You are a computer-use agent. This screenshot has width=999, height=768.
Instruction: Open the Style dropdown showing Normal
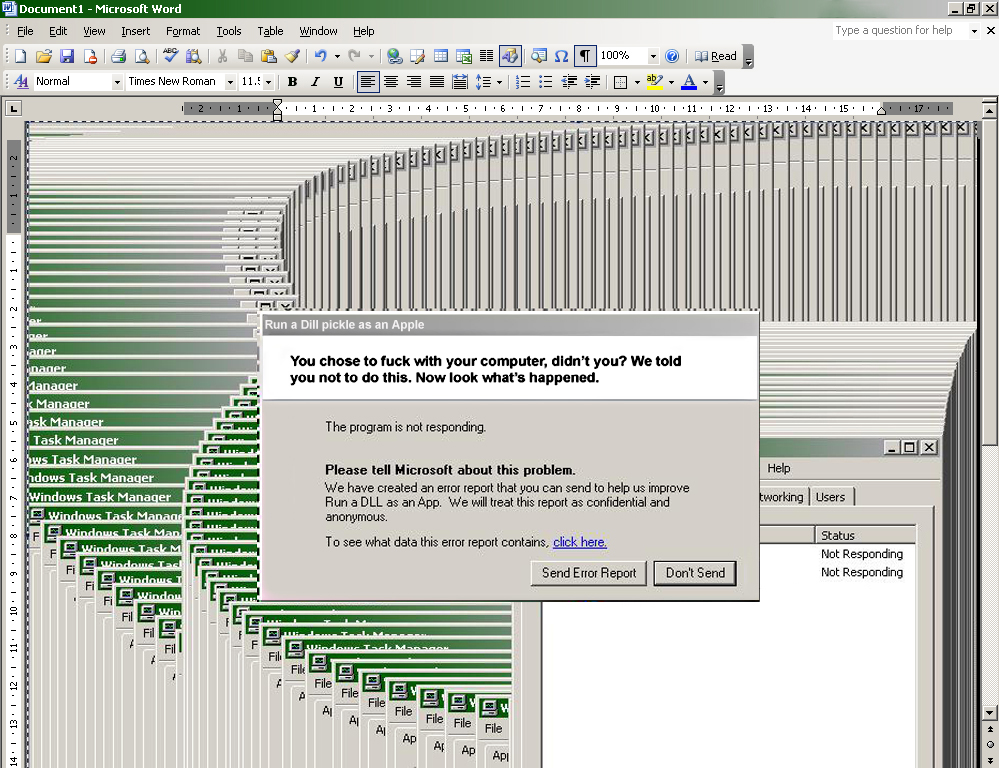coord(116,82)
